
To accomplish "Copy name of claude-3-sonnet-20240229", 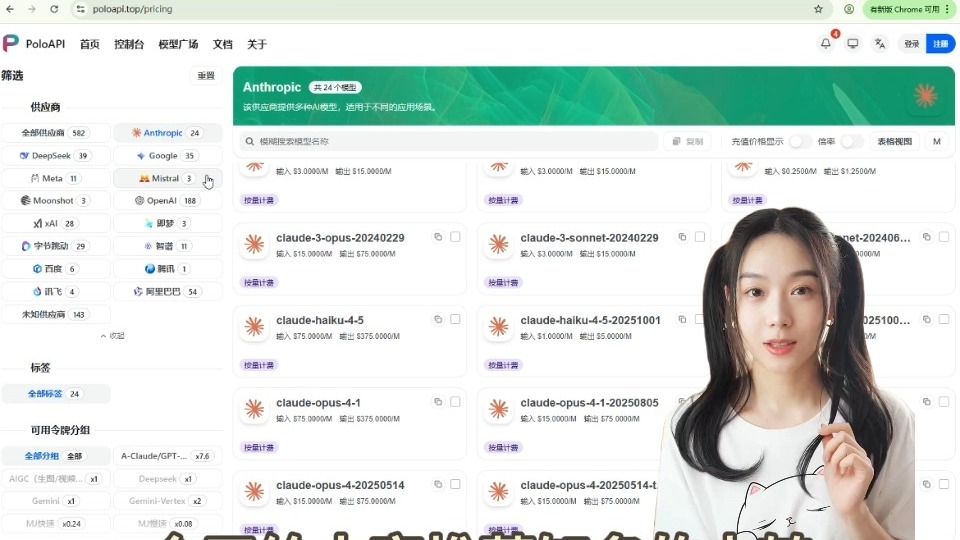I will (x=682, y=237).
